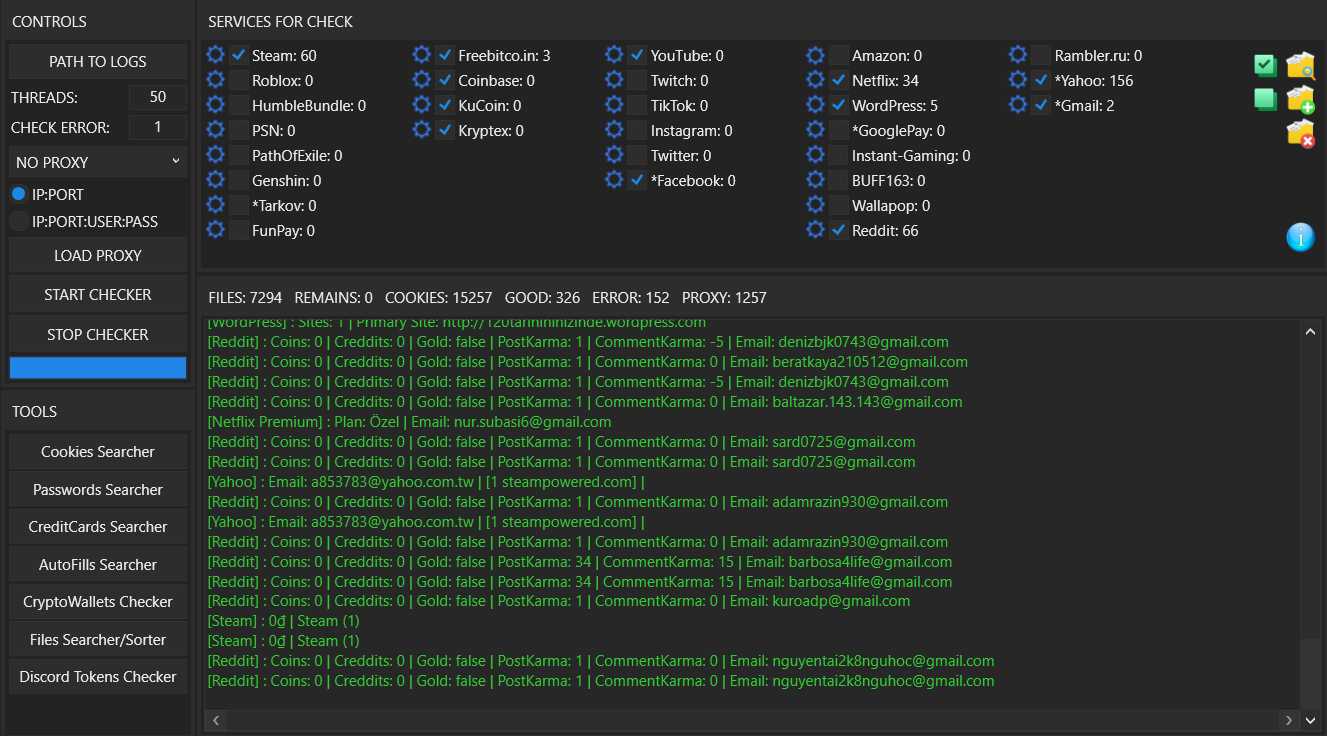The image size is (1327, 736).
Task: Open settings gear next to Freebitco.in
Action: [421, 55]
